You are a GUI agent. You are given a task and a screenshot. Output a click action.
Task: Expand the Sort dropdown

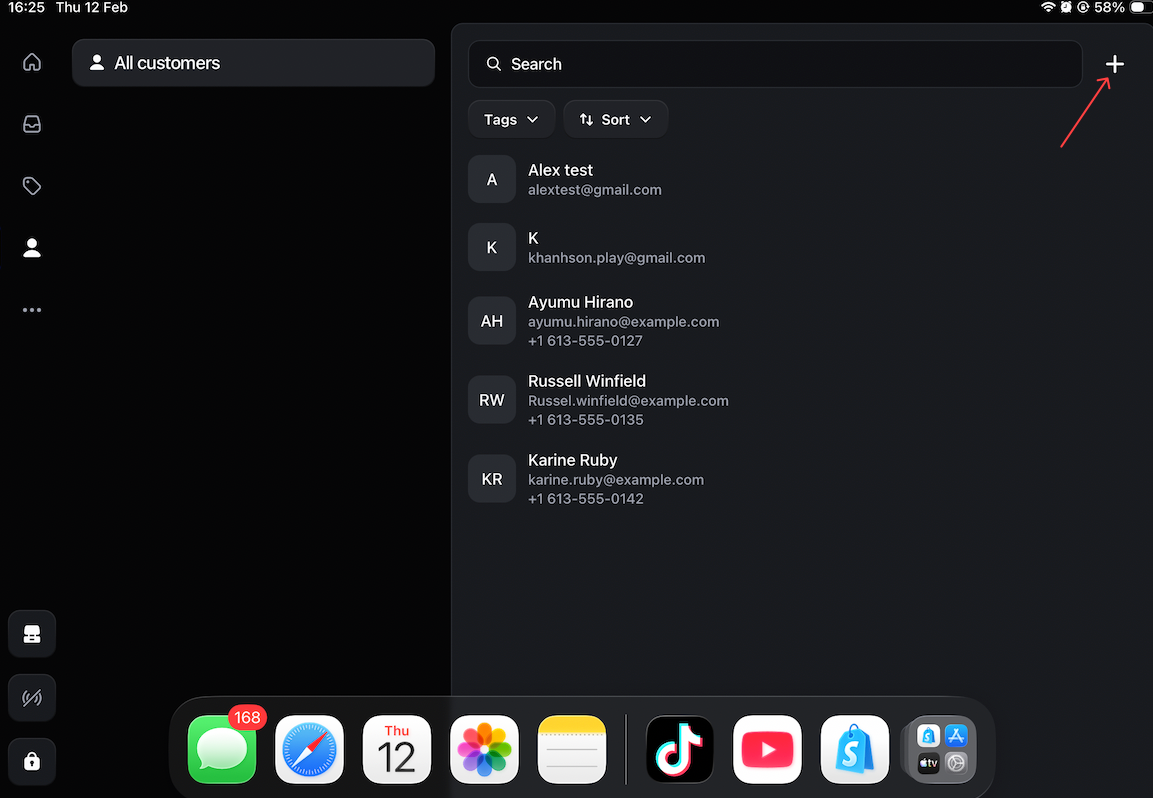coord(615,119)
